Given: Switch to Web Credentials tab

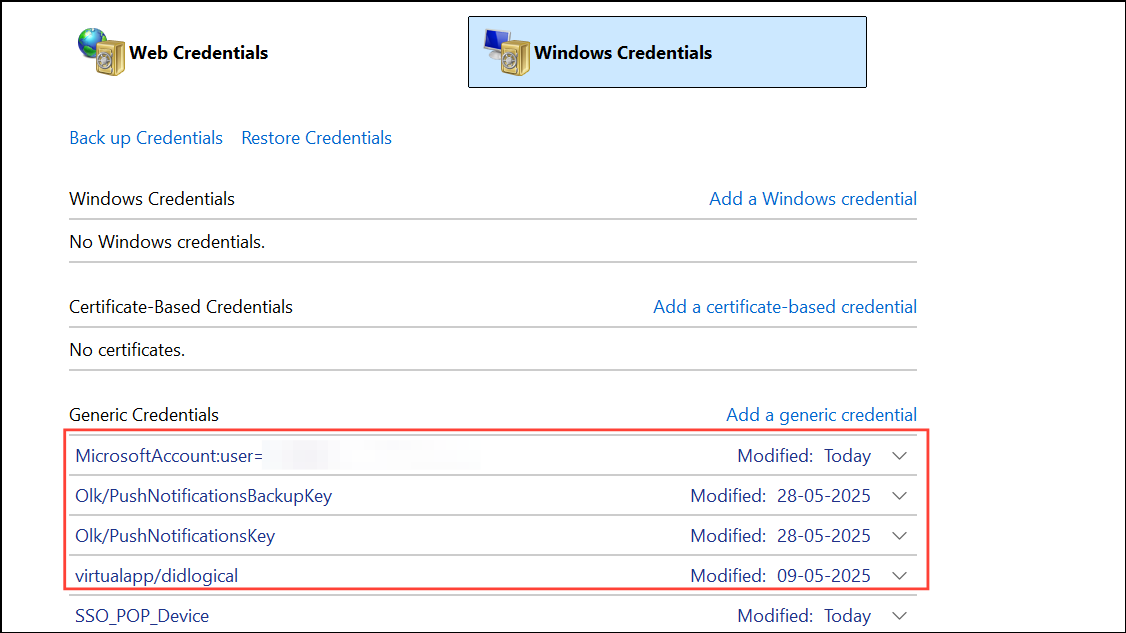Looking at the screenshot, I should [173, 52].
